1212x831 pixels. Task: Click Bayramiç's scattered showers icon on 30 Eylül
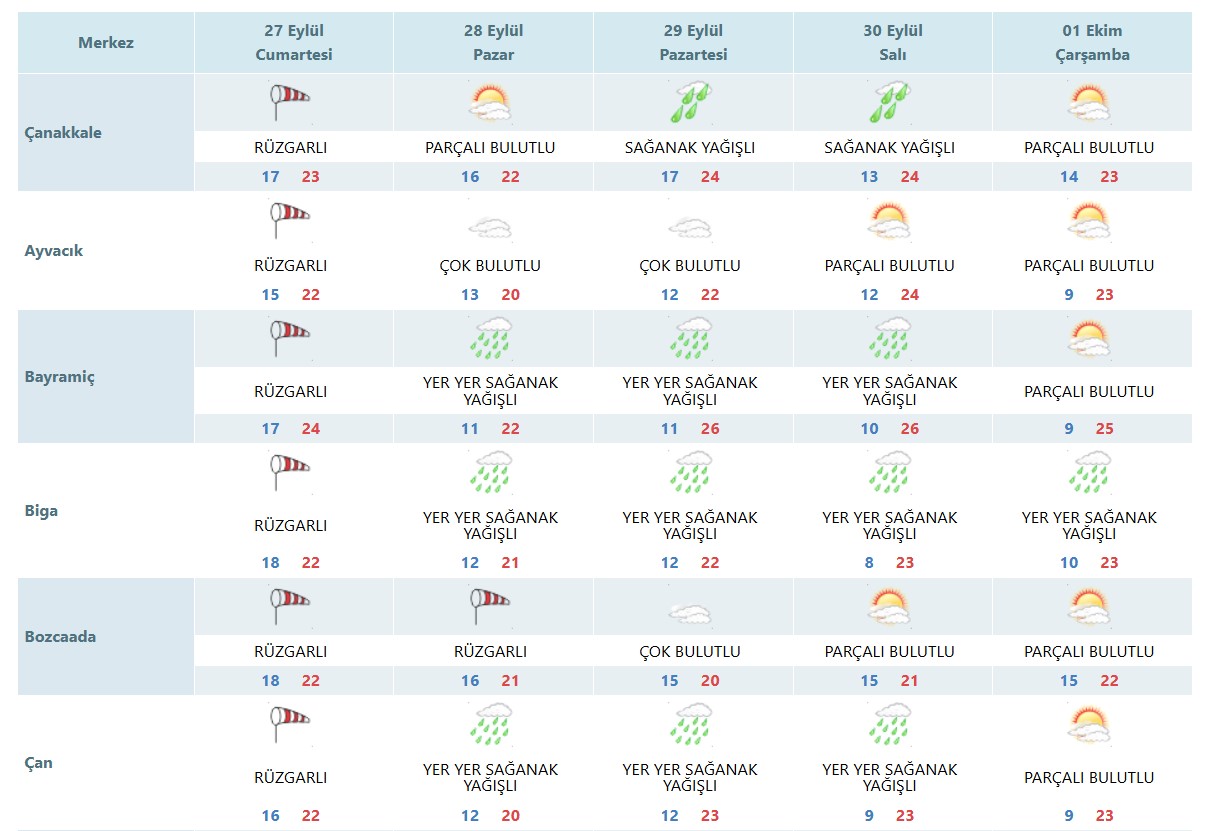(x=889, y=339)
